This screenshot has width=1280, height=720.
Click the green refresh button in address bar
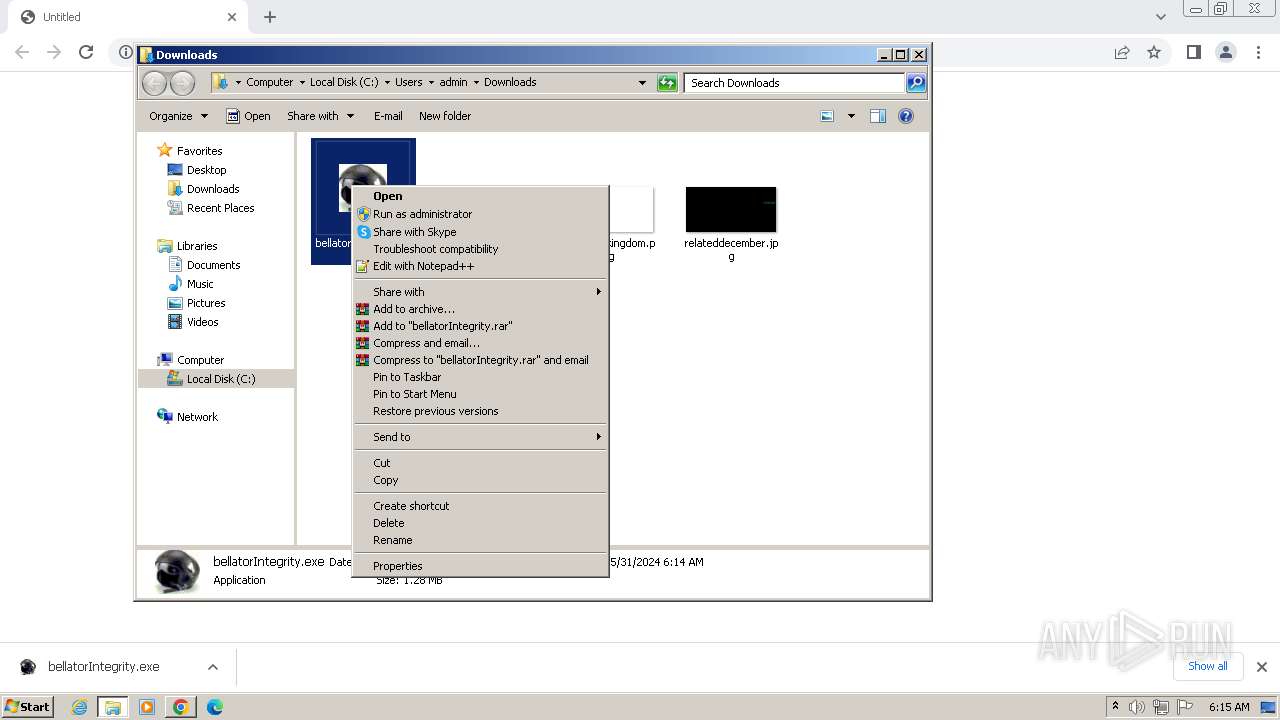667,83
